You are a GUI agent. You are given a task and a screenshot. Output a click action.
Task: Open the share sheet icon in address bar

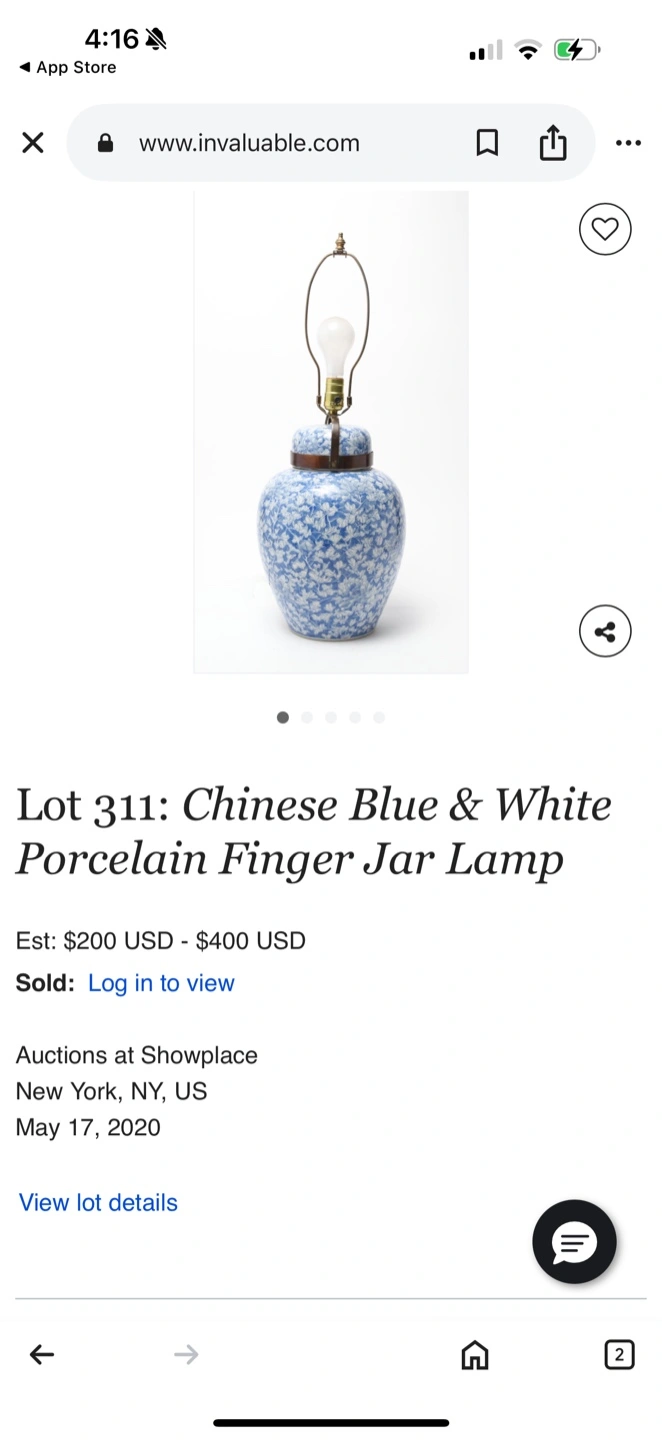[x=553, y=143]
